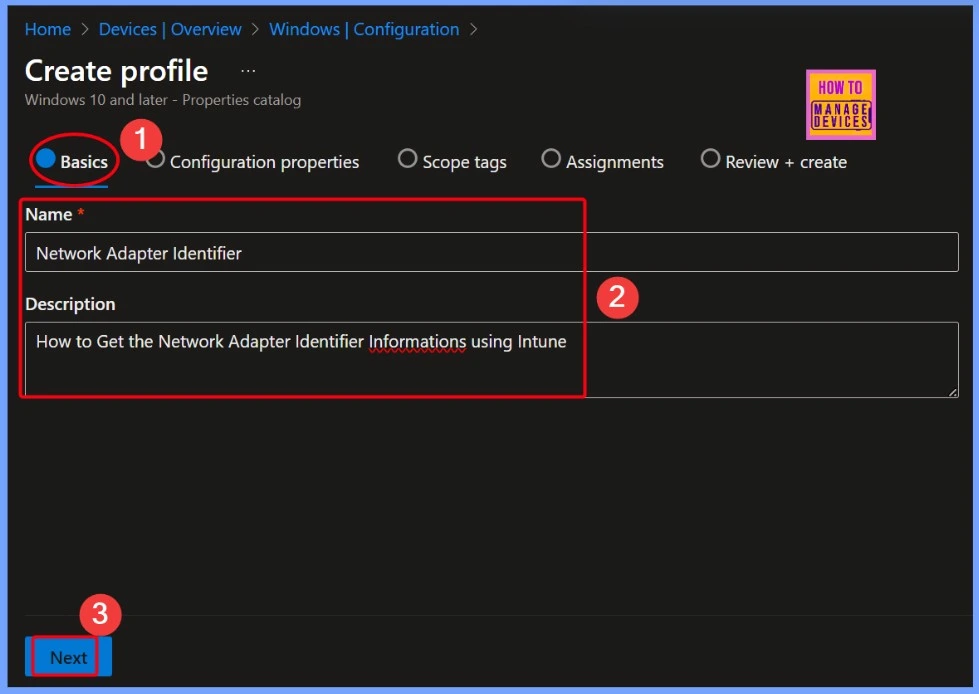Screen dimensions: 979x694
Task: Click the Review + create step circle
Action: [x=711, y=159]
